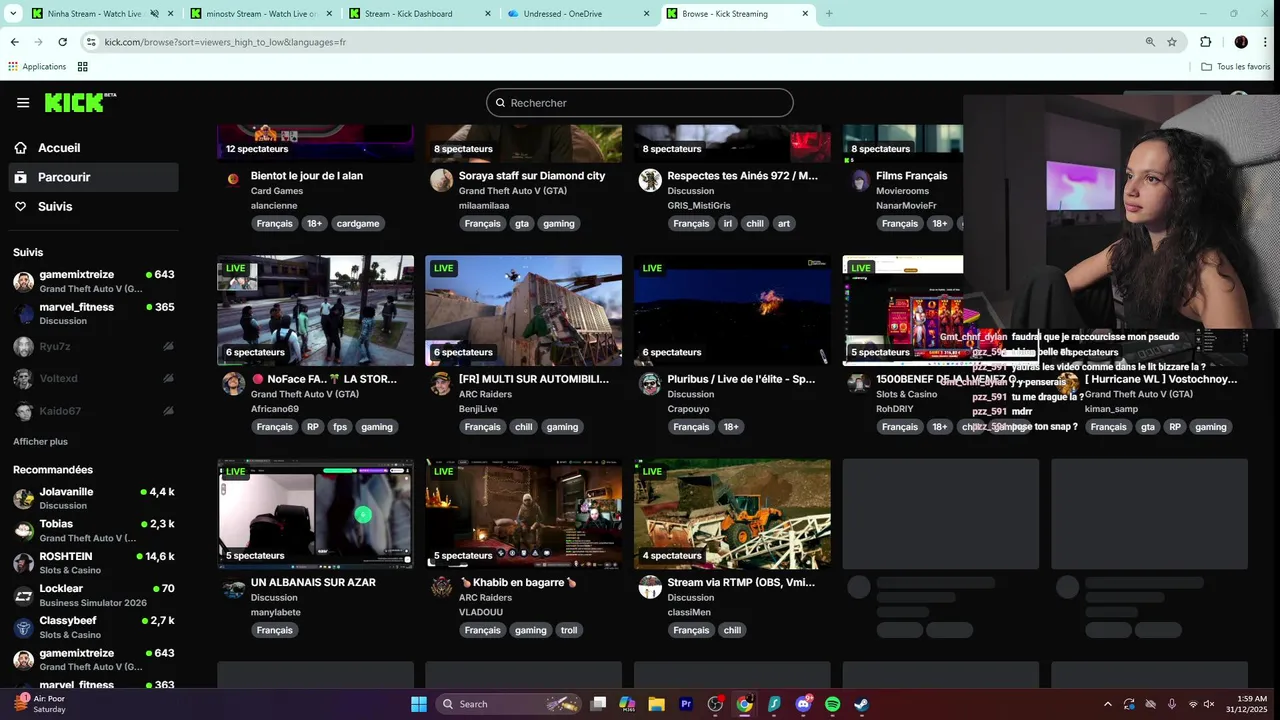The height and width of the screenshot is (720, 1280).
Task: Click ARC Raiders category under BenjiLive
Action: tap(485, 394)
